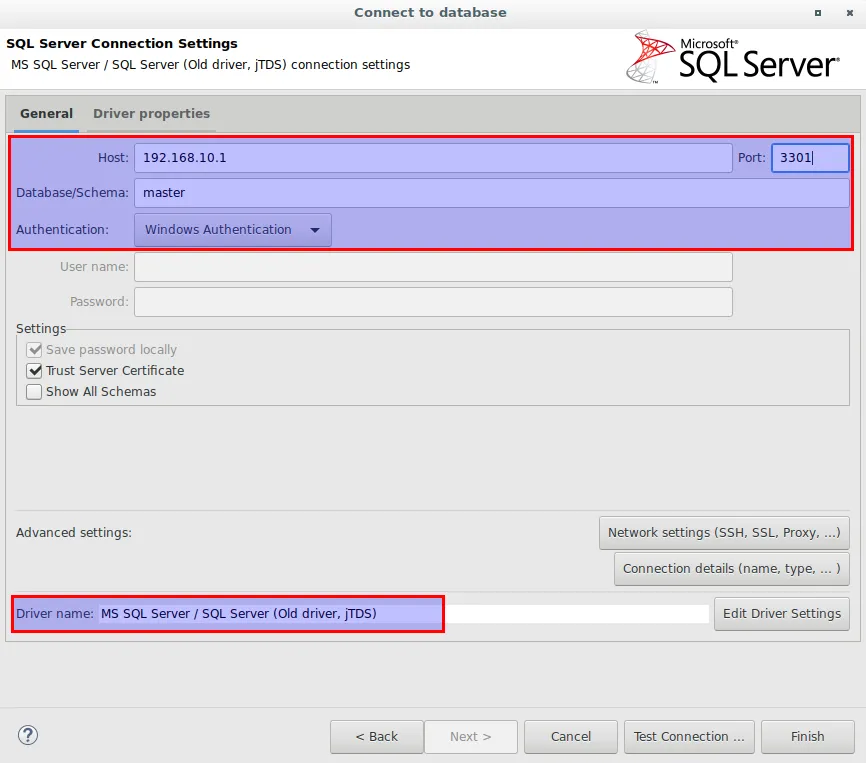The height and width of the screenshot is (763, 866).
Task: Cancel the connection dialog
Action: [571, 737]
